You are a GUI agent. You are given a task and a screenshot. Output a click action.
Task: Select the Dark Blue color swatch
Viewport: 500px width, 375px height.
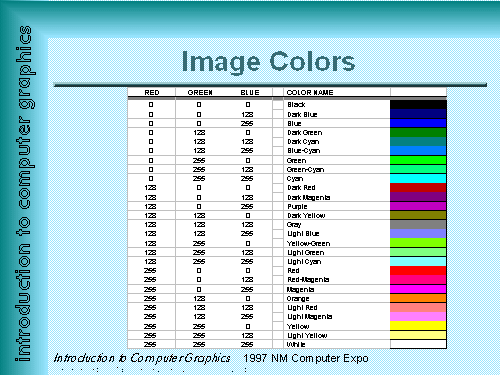(x=418, y=114)
